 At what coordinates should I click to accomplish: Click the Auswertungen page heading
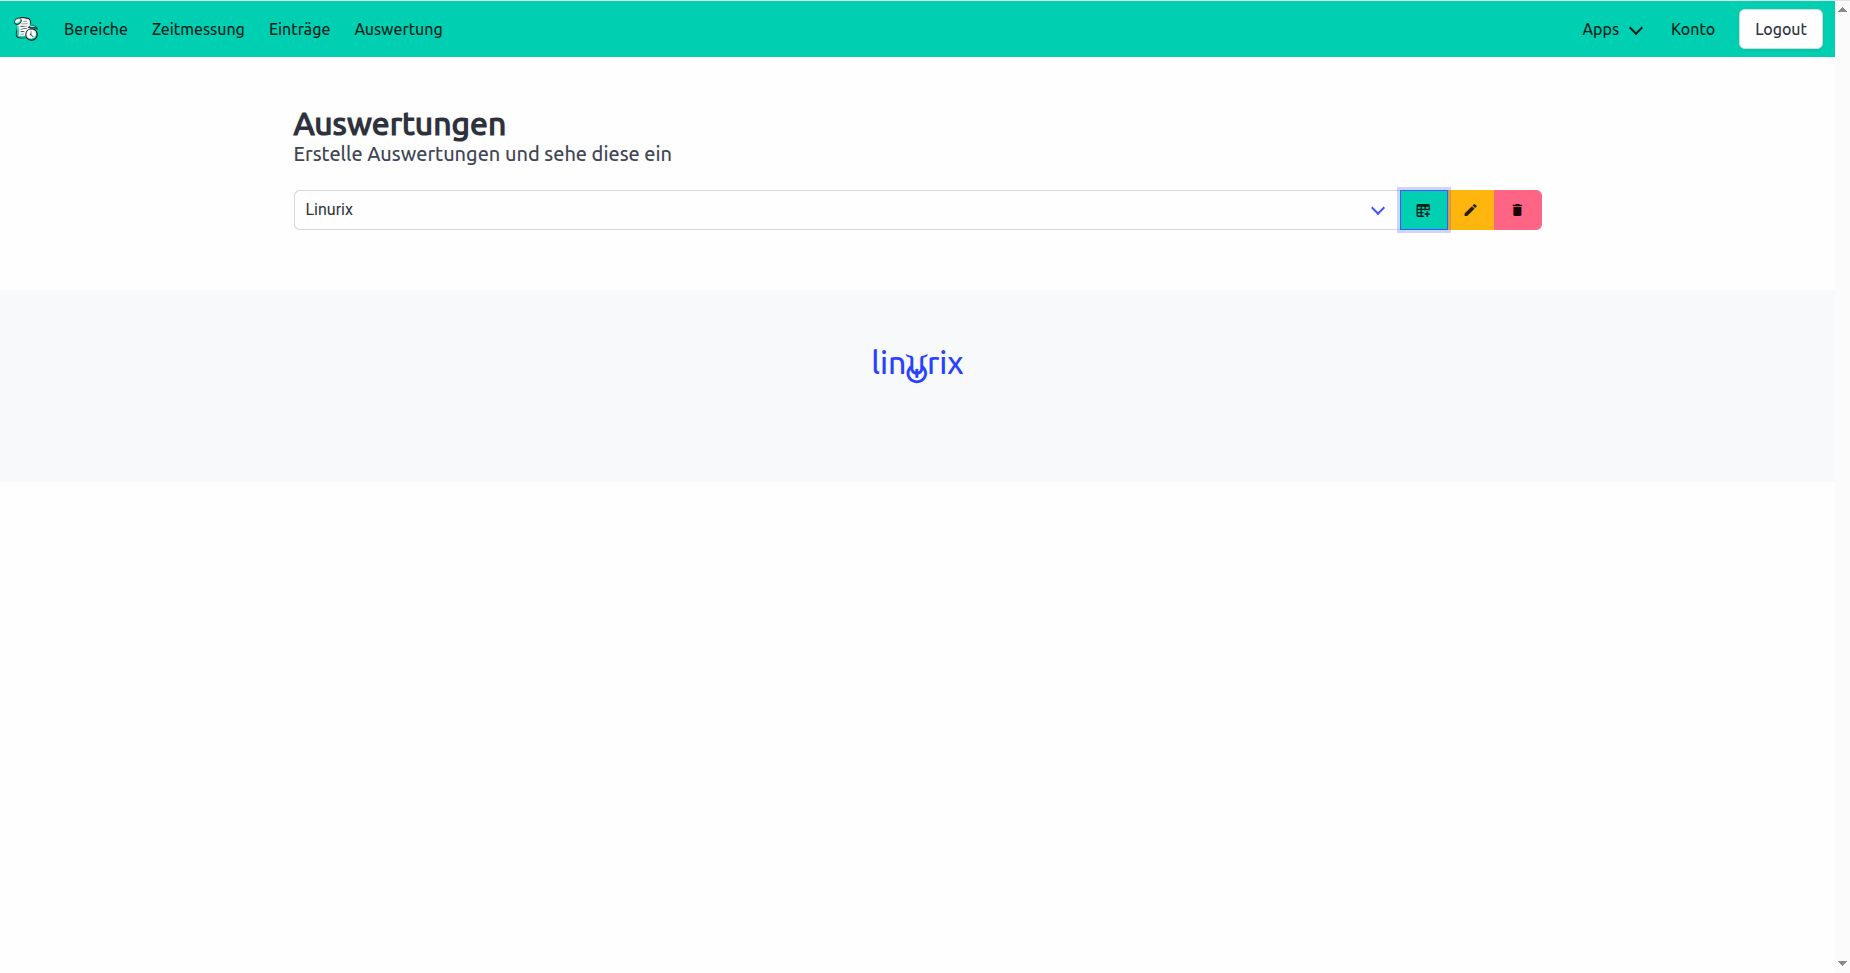click(399, 124)
